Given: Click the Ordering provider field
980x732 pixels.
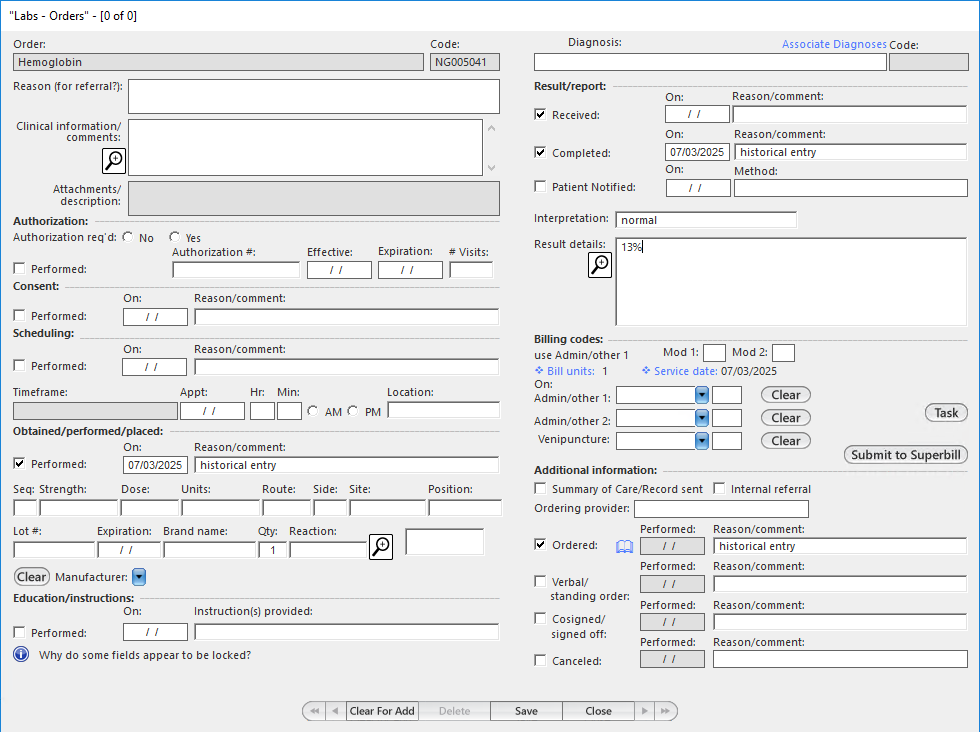Looking at the screenshot, I should pyautogui.click(x=721, y=509).
